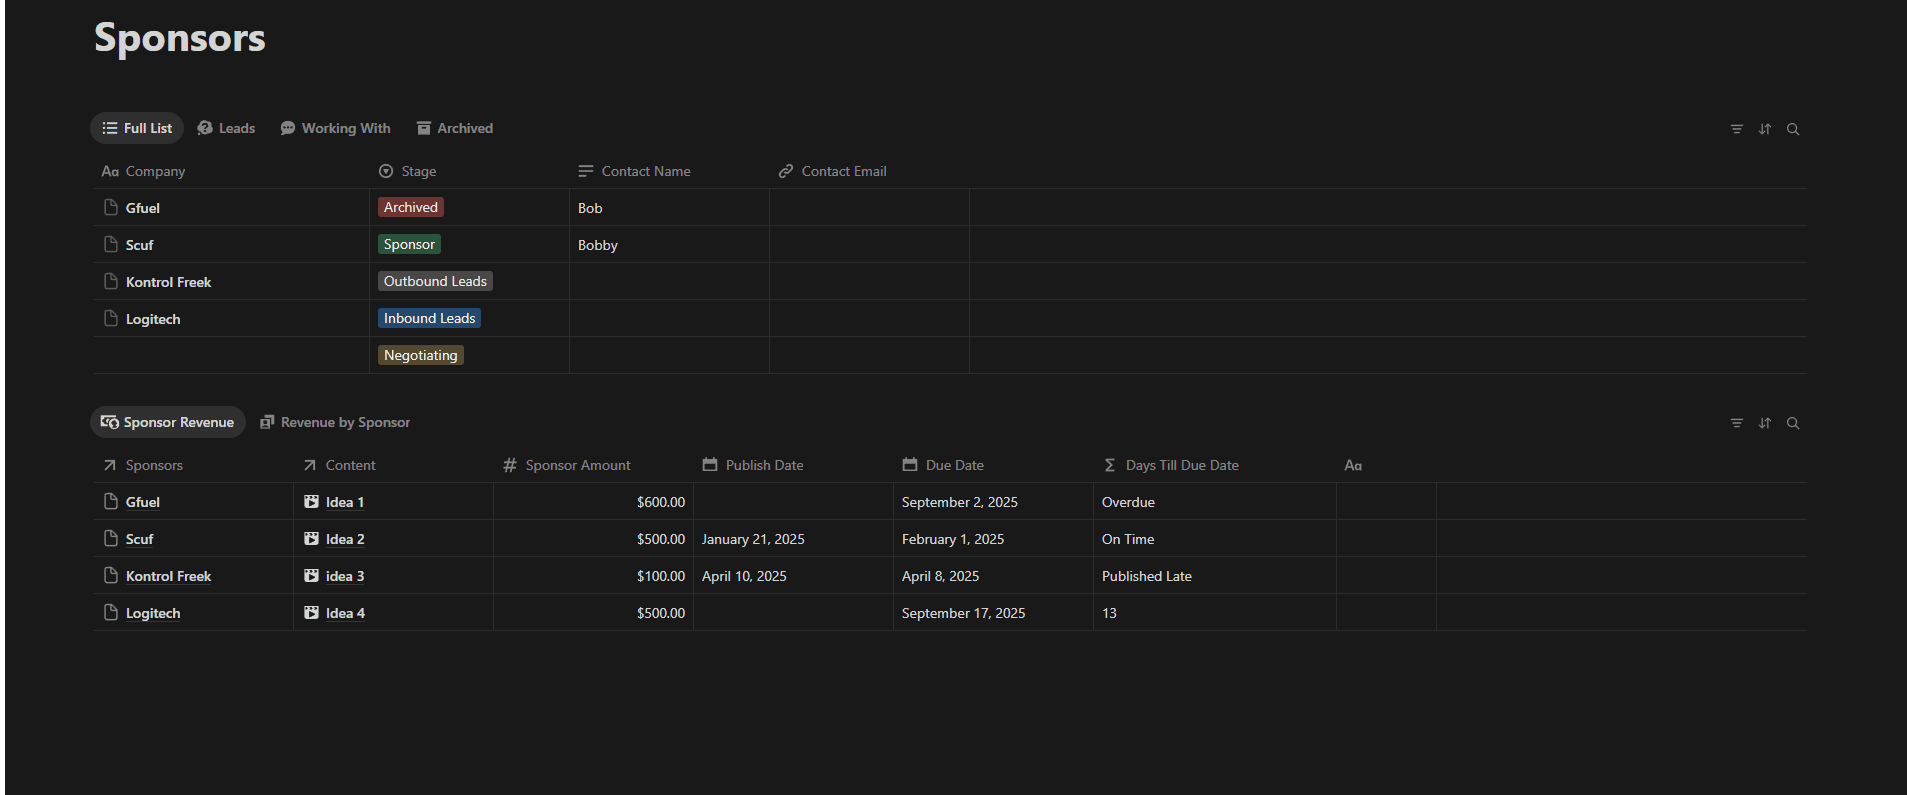The height and width of the screenshot is (795, 1907).
Task: Select the Archived view tab
Action: pyautogui.click(x=455, y=128)
